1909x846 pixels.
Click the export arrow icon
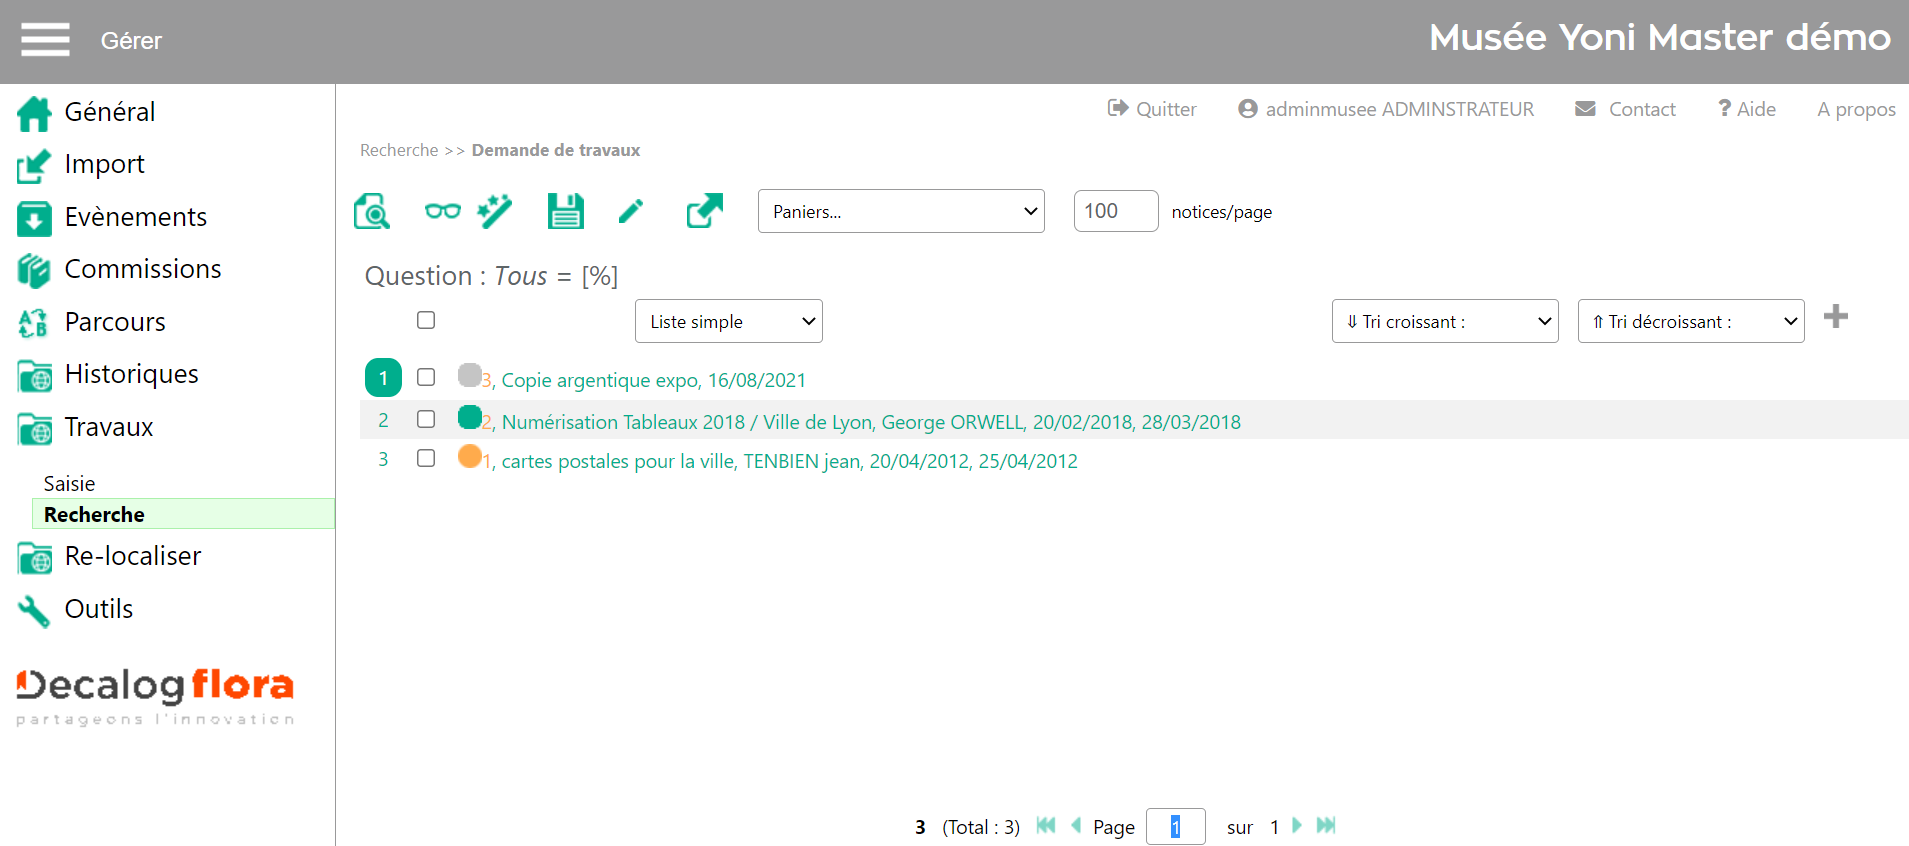point(704,211)
